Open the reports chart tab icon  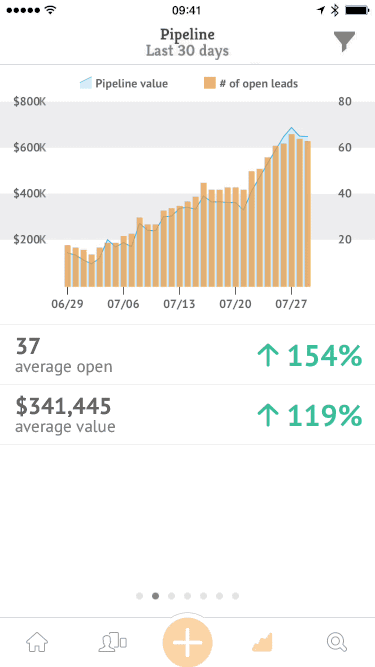click(262, 642)
